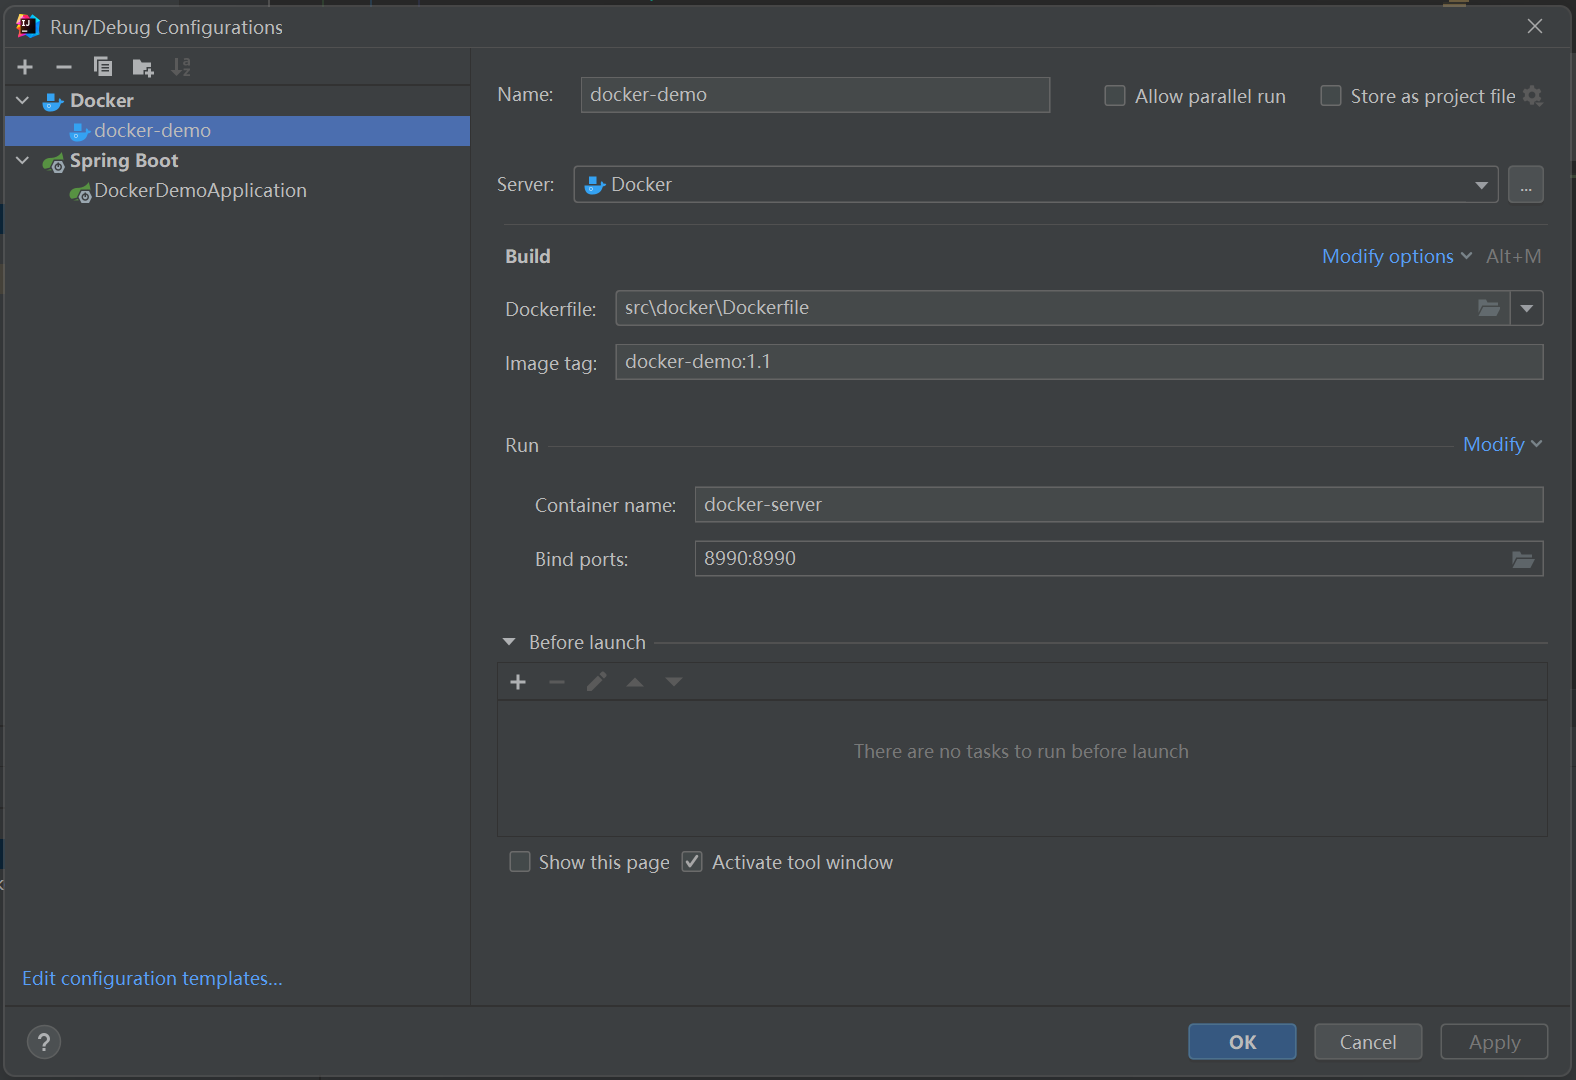1576x1080 pixels.
Task: Collapse the Docker tree node
Action: (x=23, y=100)
